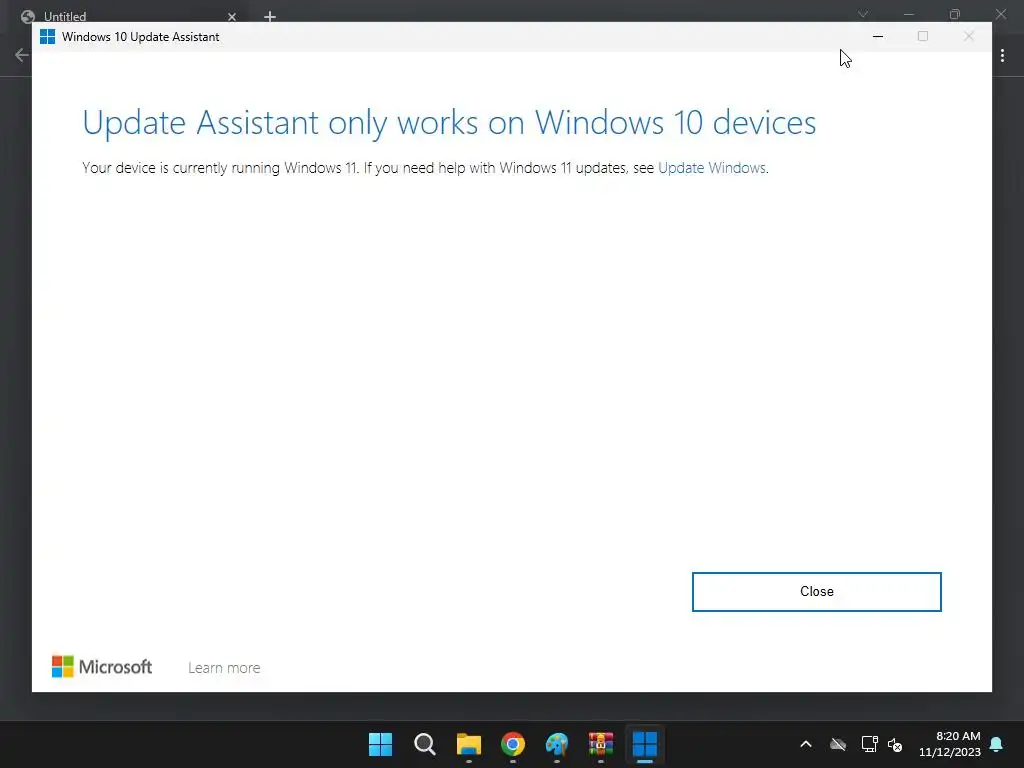
Task: Open network status tray icon
Action: tap(869, 744)
